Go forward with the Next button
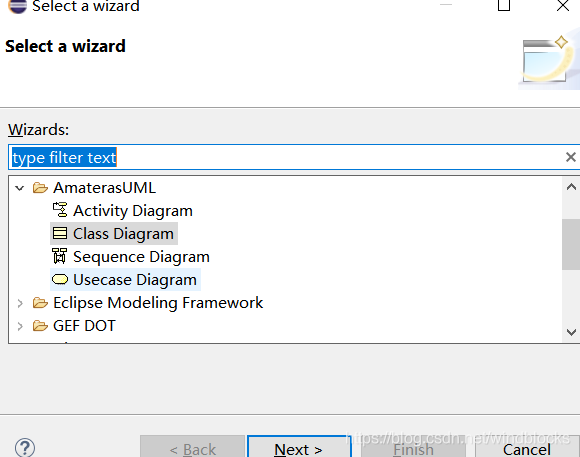This screenshot has height=457, width=580. [299, 447]
